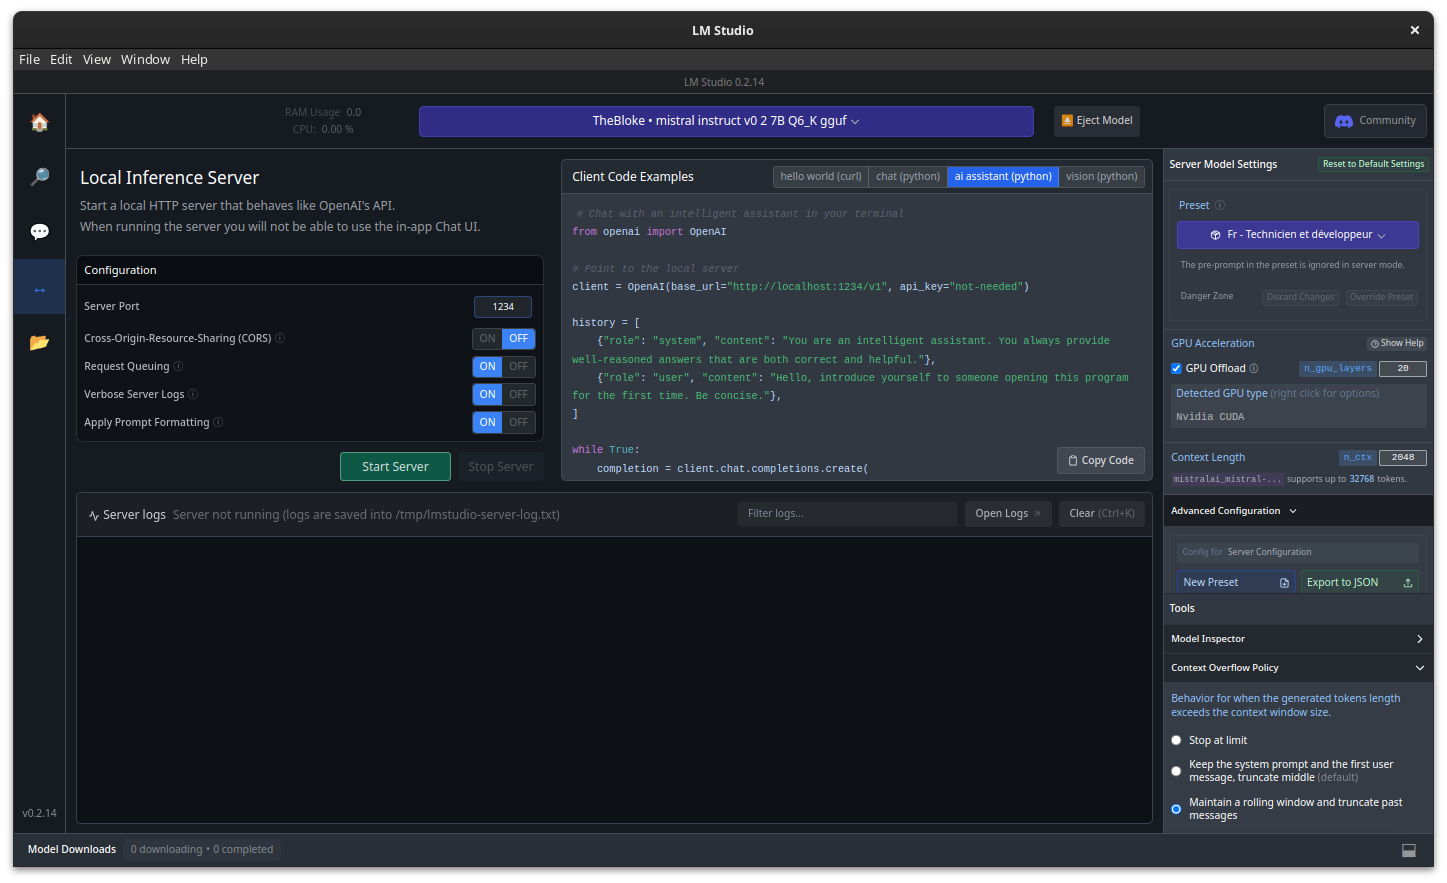Screen dimensions: 1447x883
Task: Open the Search models magnifier icon
Action: (x=39, y=177)
